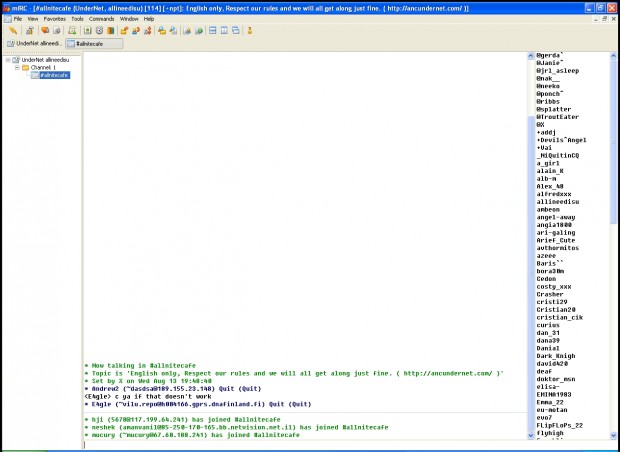Select nick +Devils^Angel in the nick list
Viewport: 620px width, 452px height.
coord(561,140)
